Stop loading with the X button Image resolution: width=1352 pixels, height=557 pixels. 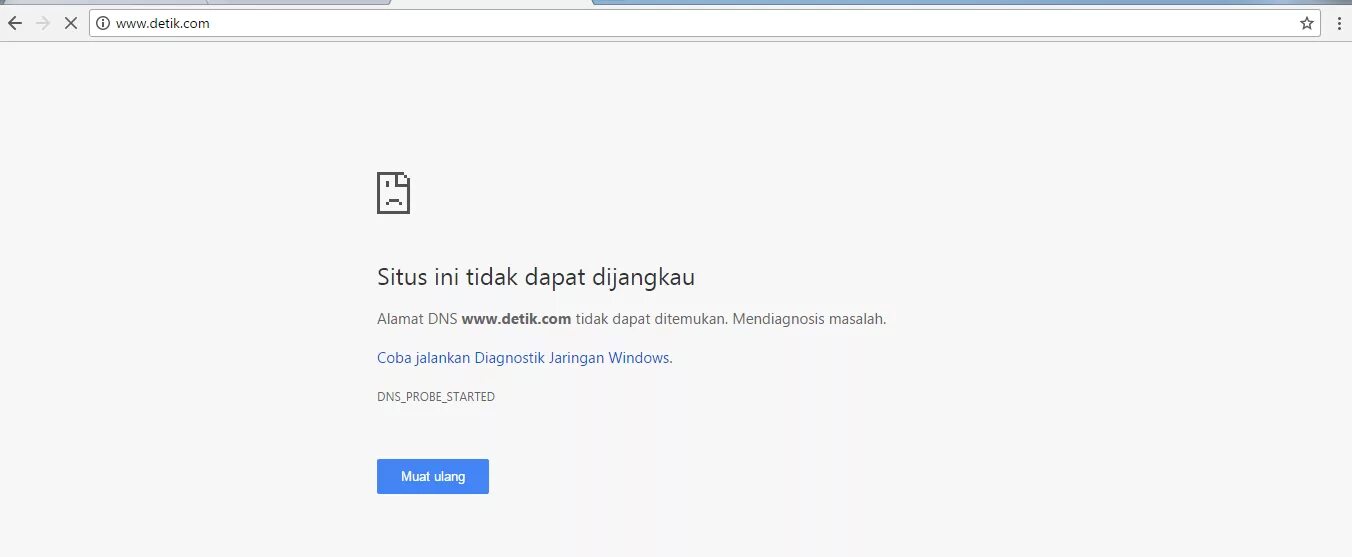(70, 23)
